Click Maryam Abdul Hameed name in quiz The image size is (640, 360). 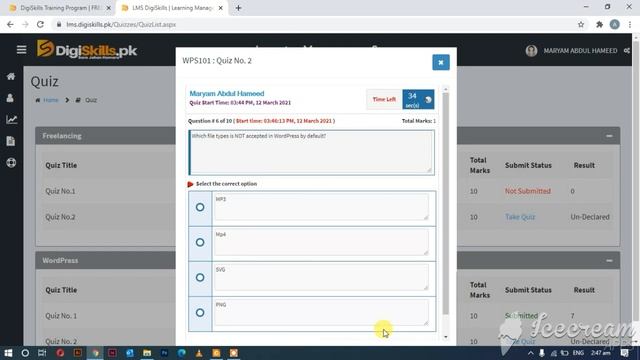click(x=227, y=93)
